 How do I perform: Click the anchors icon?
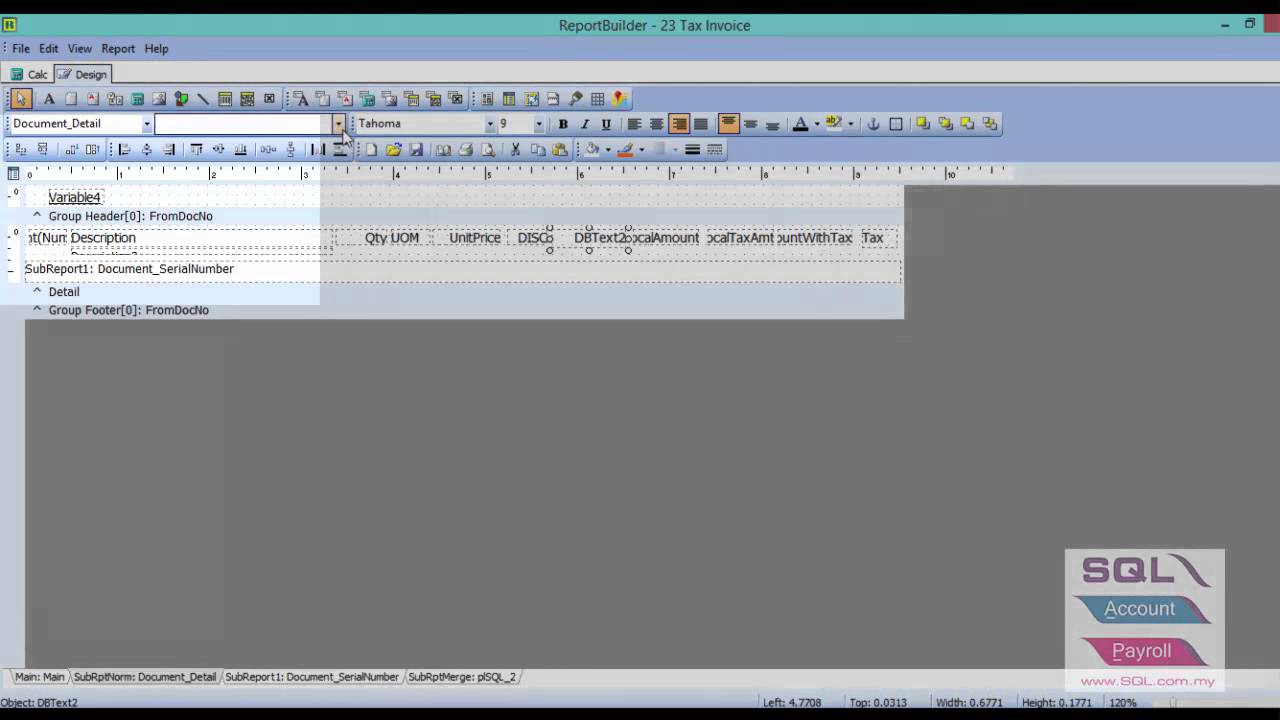tap(873, 124)
